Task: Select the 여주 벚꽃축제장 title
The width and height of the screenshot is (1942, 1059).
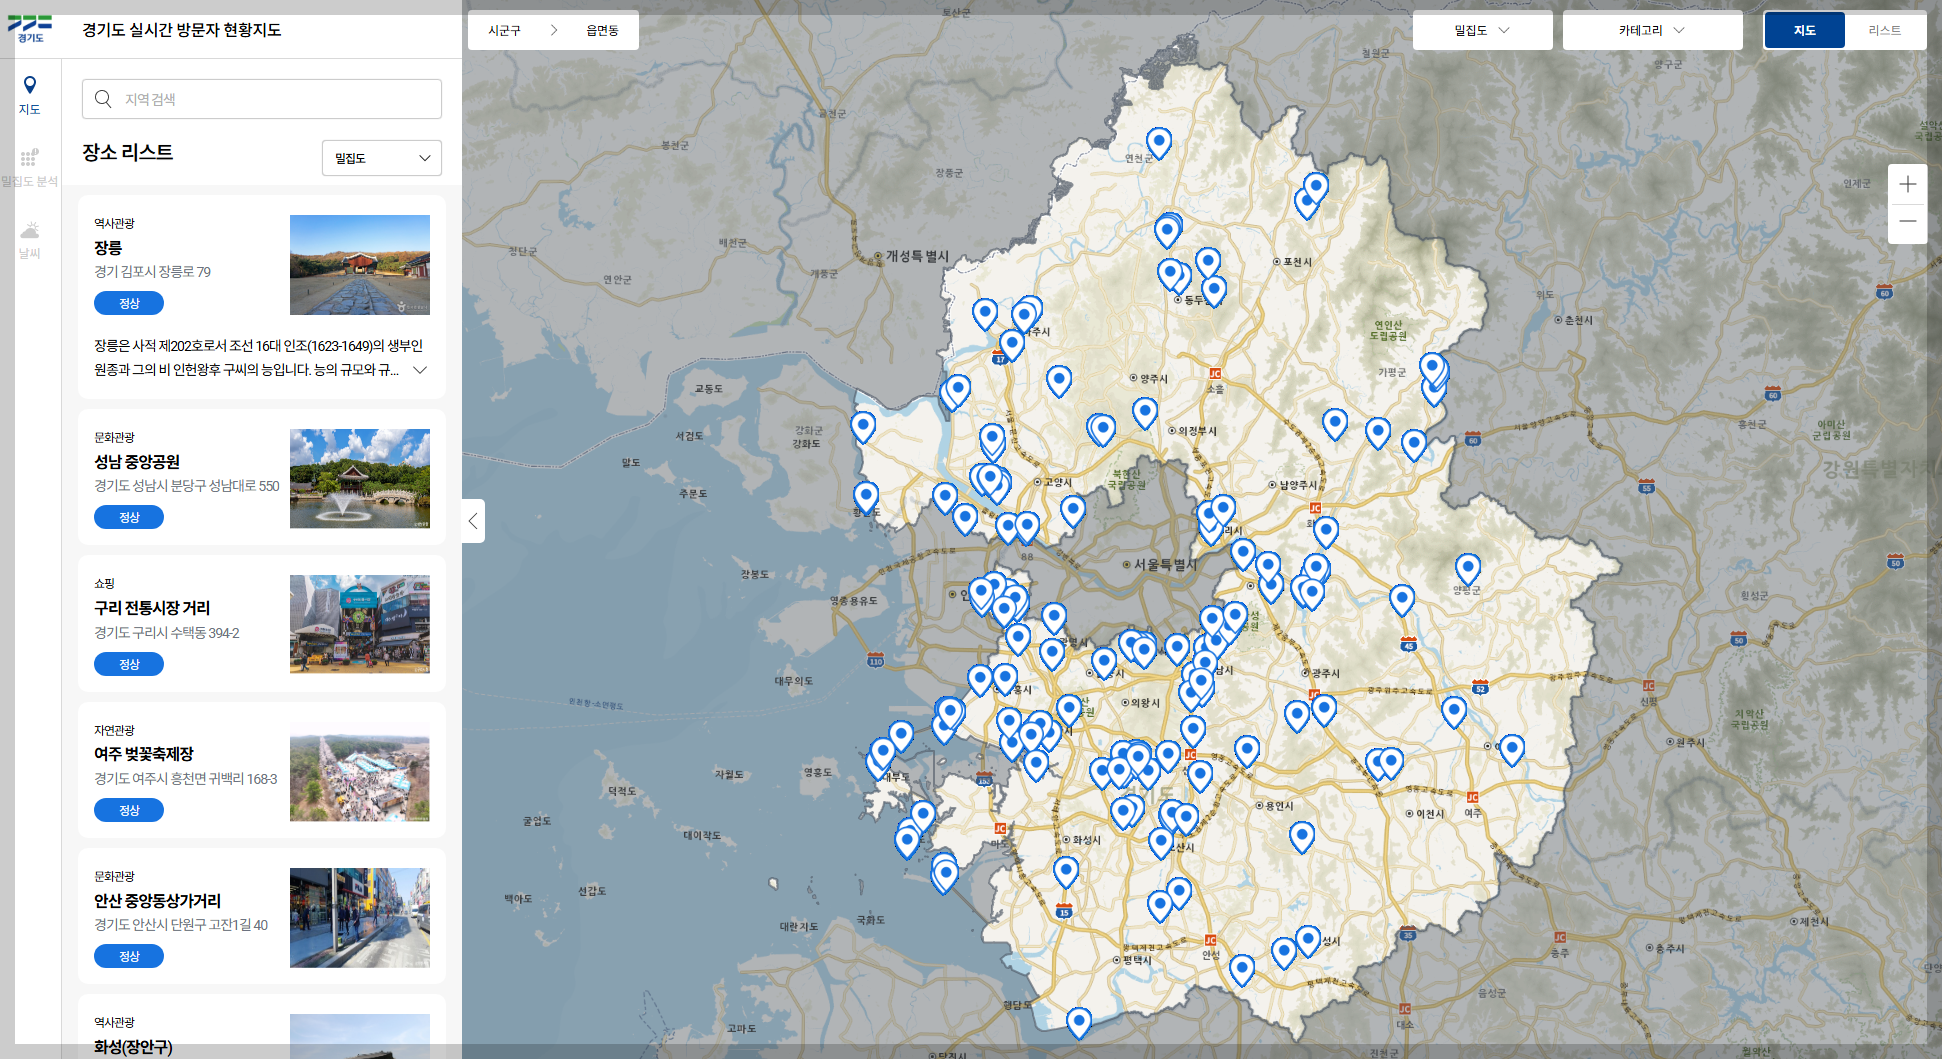Action: (x=144, y=754)
